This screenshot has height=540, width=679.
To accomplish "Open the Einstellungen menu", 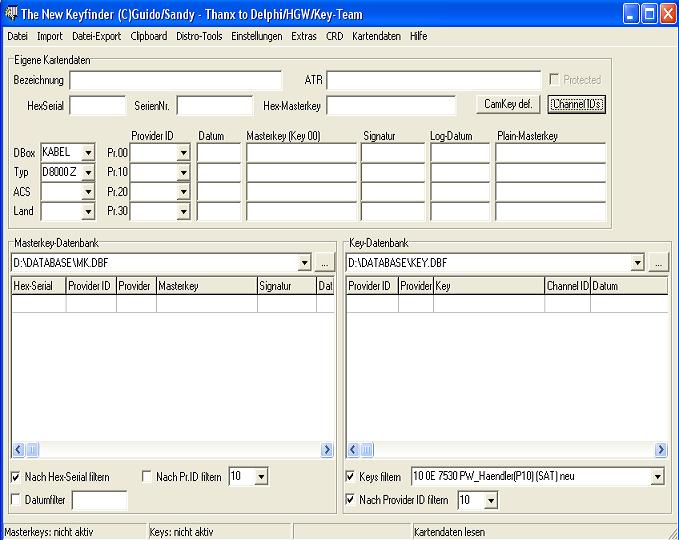I will coord(257,36).
